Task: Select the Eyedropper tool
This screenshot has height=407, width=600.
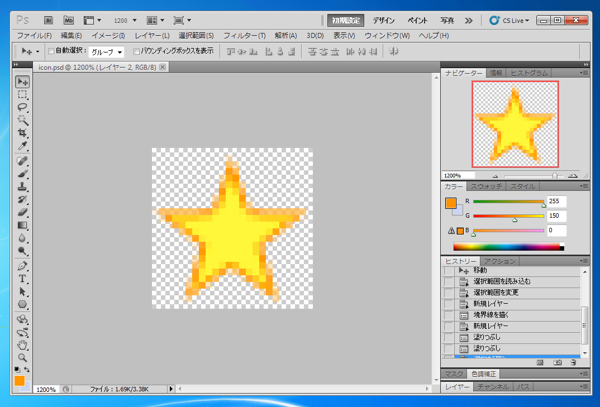Action: pyautogui.click(x=22, y=147)
